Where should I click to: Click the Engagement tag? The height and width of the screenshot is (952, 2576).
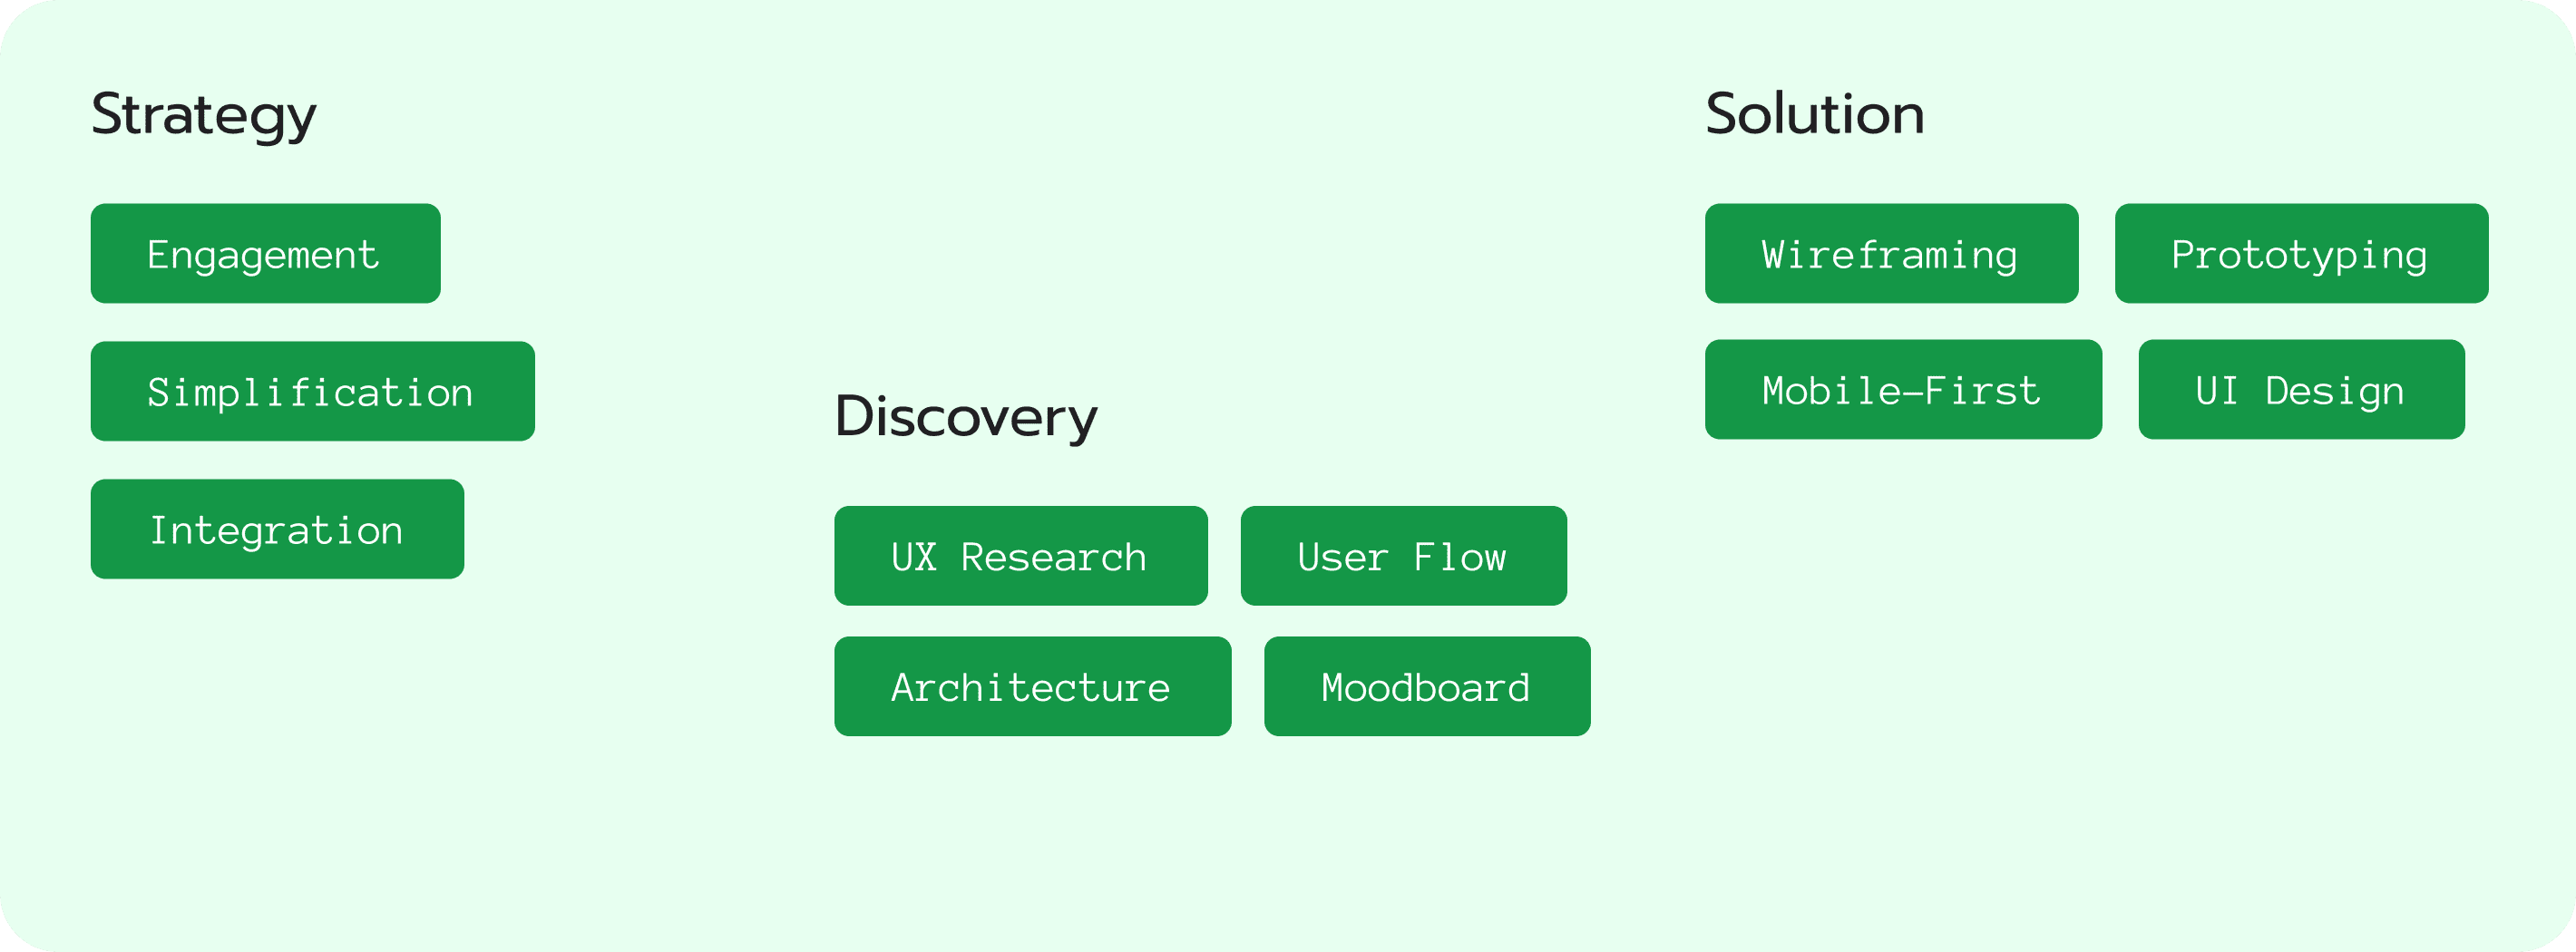point(265,254)
